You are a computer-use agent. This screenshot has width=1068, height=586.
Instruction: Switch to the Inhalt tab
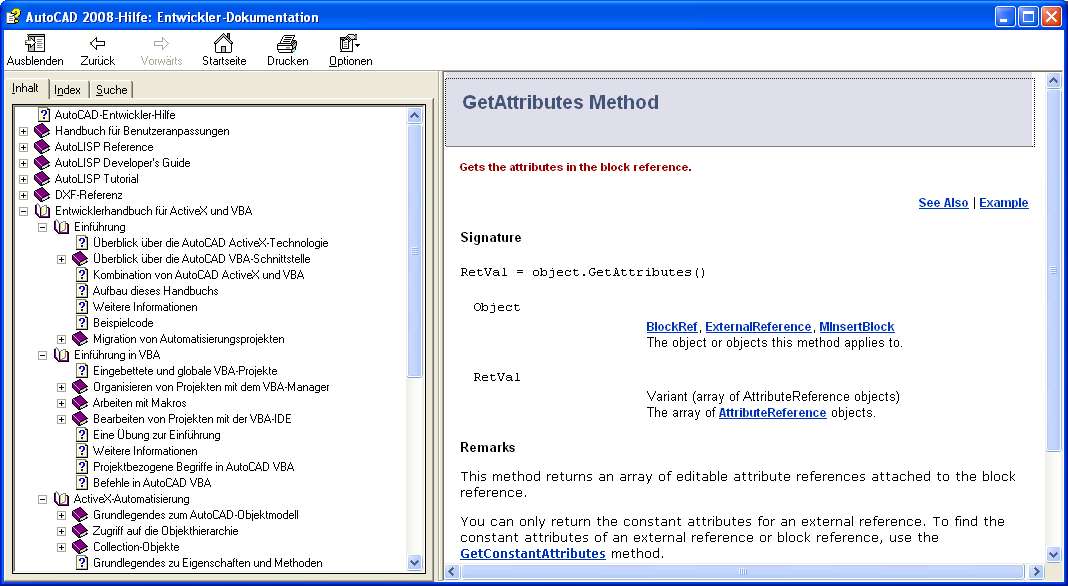coord(25,89)
